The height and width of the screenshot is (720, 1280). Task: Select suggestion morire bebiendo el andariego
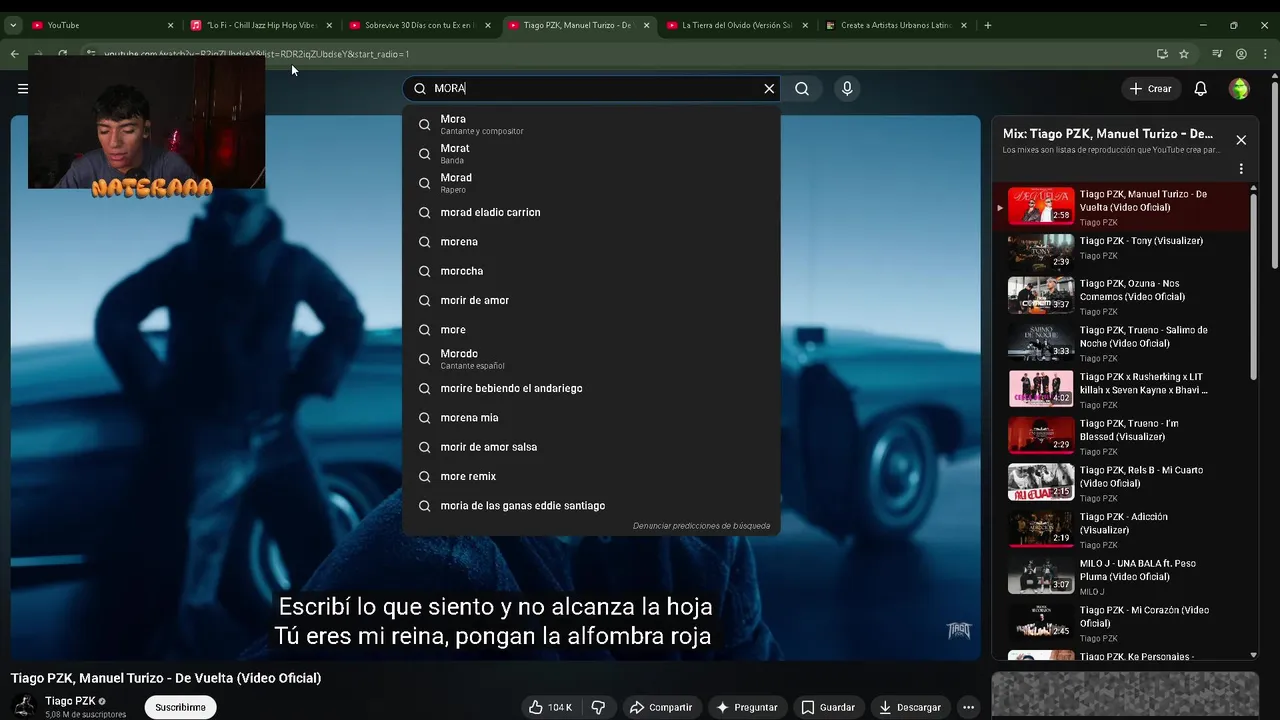click(591, 388)
